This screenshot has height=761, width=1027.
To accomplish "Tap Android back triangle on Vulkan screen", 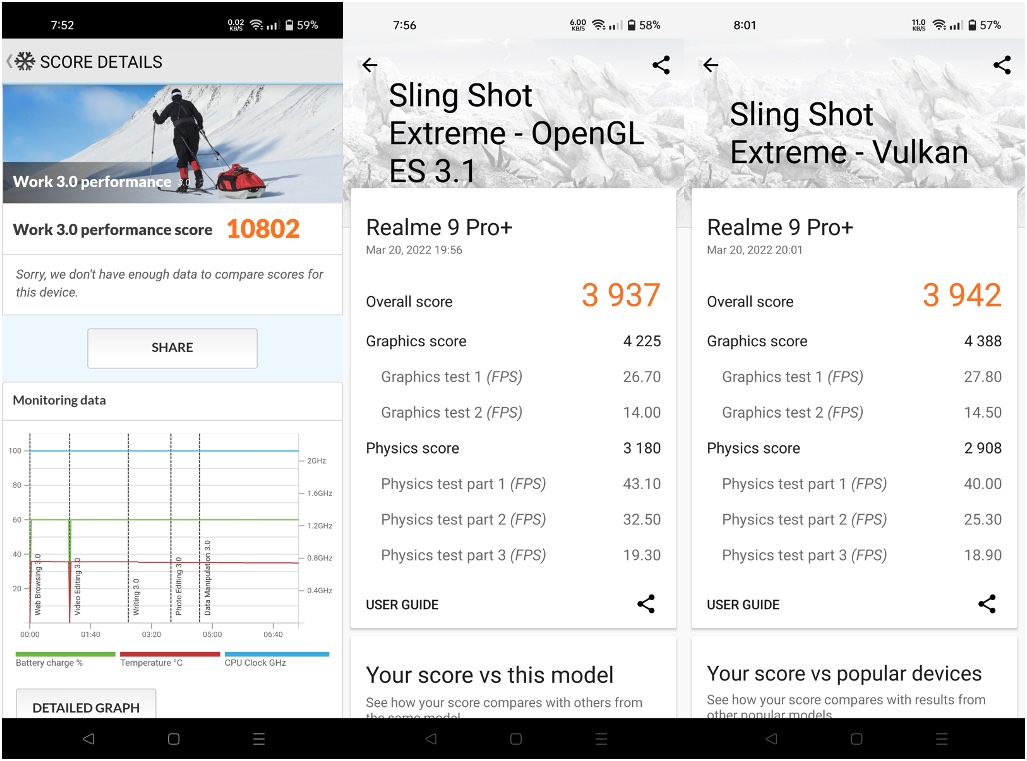I will coord(772,739).
